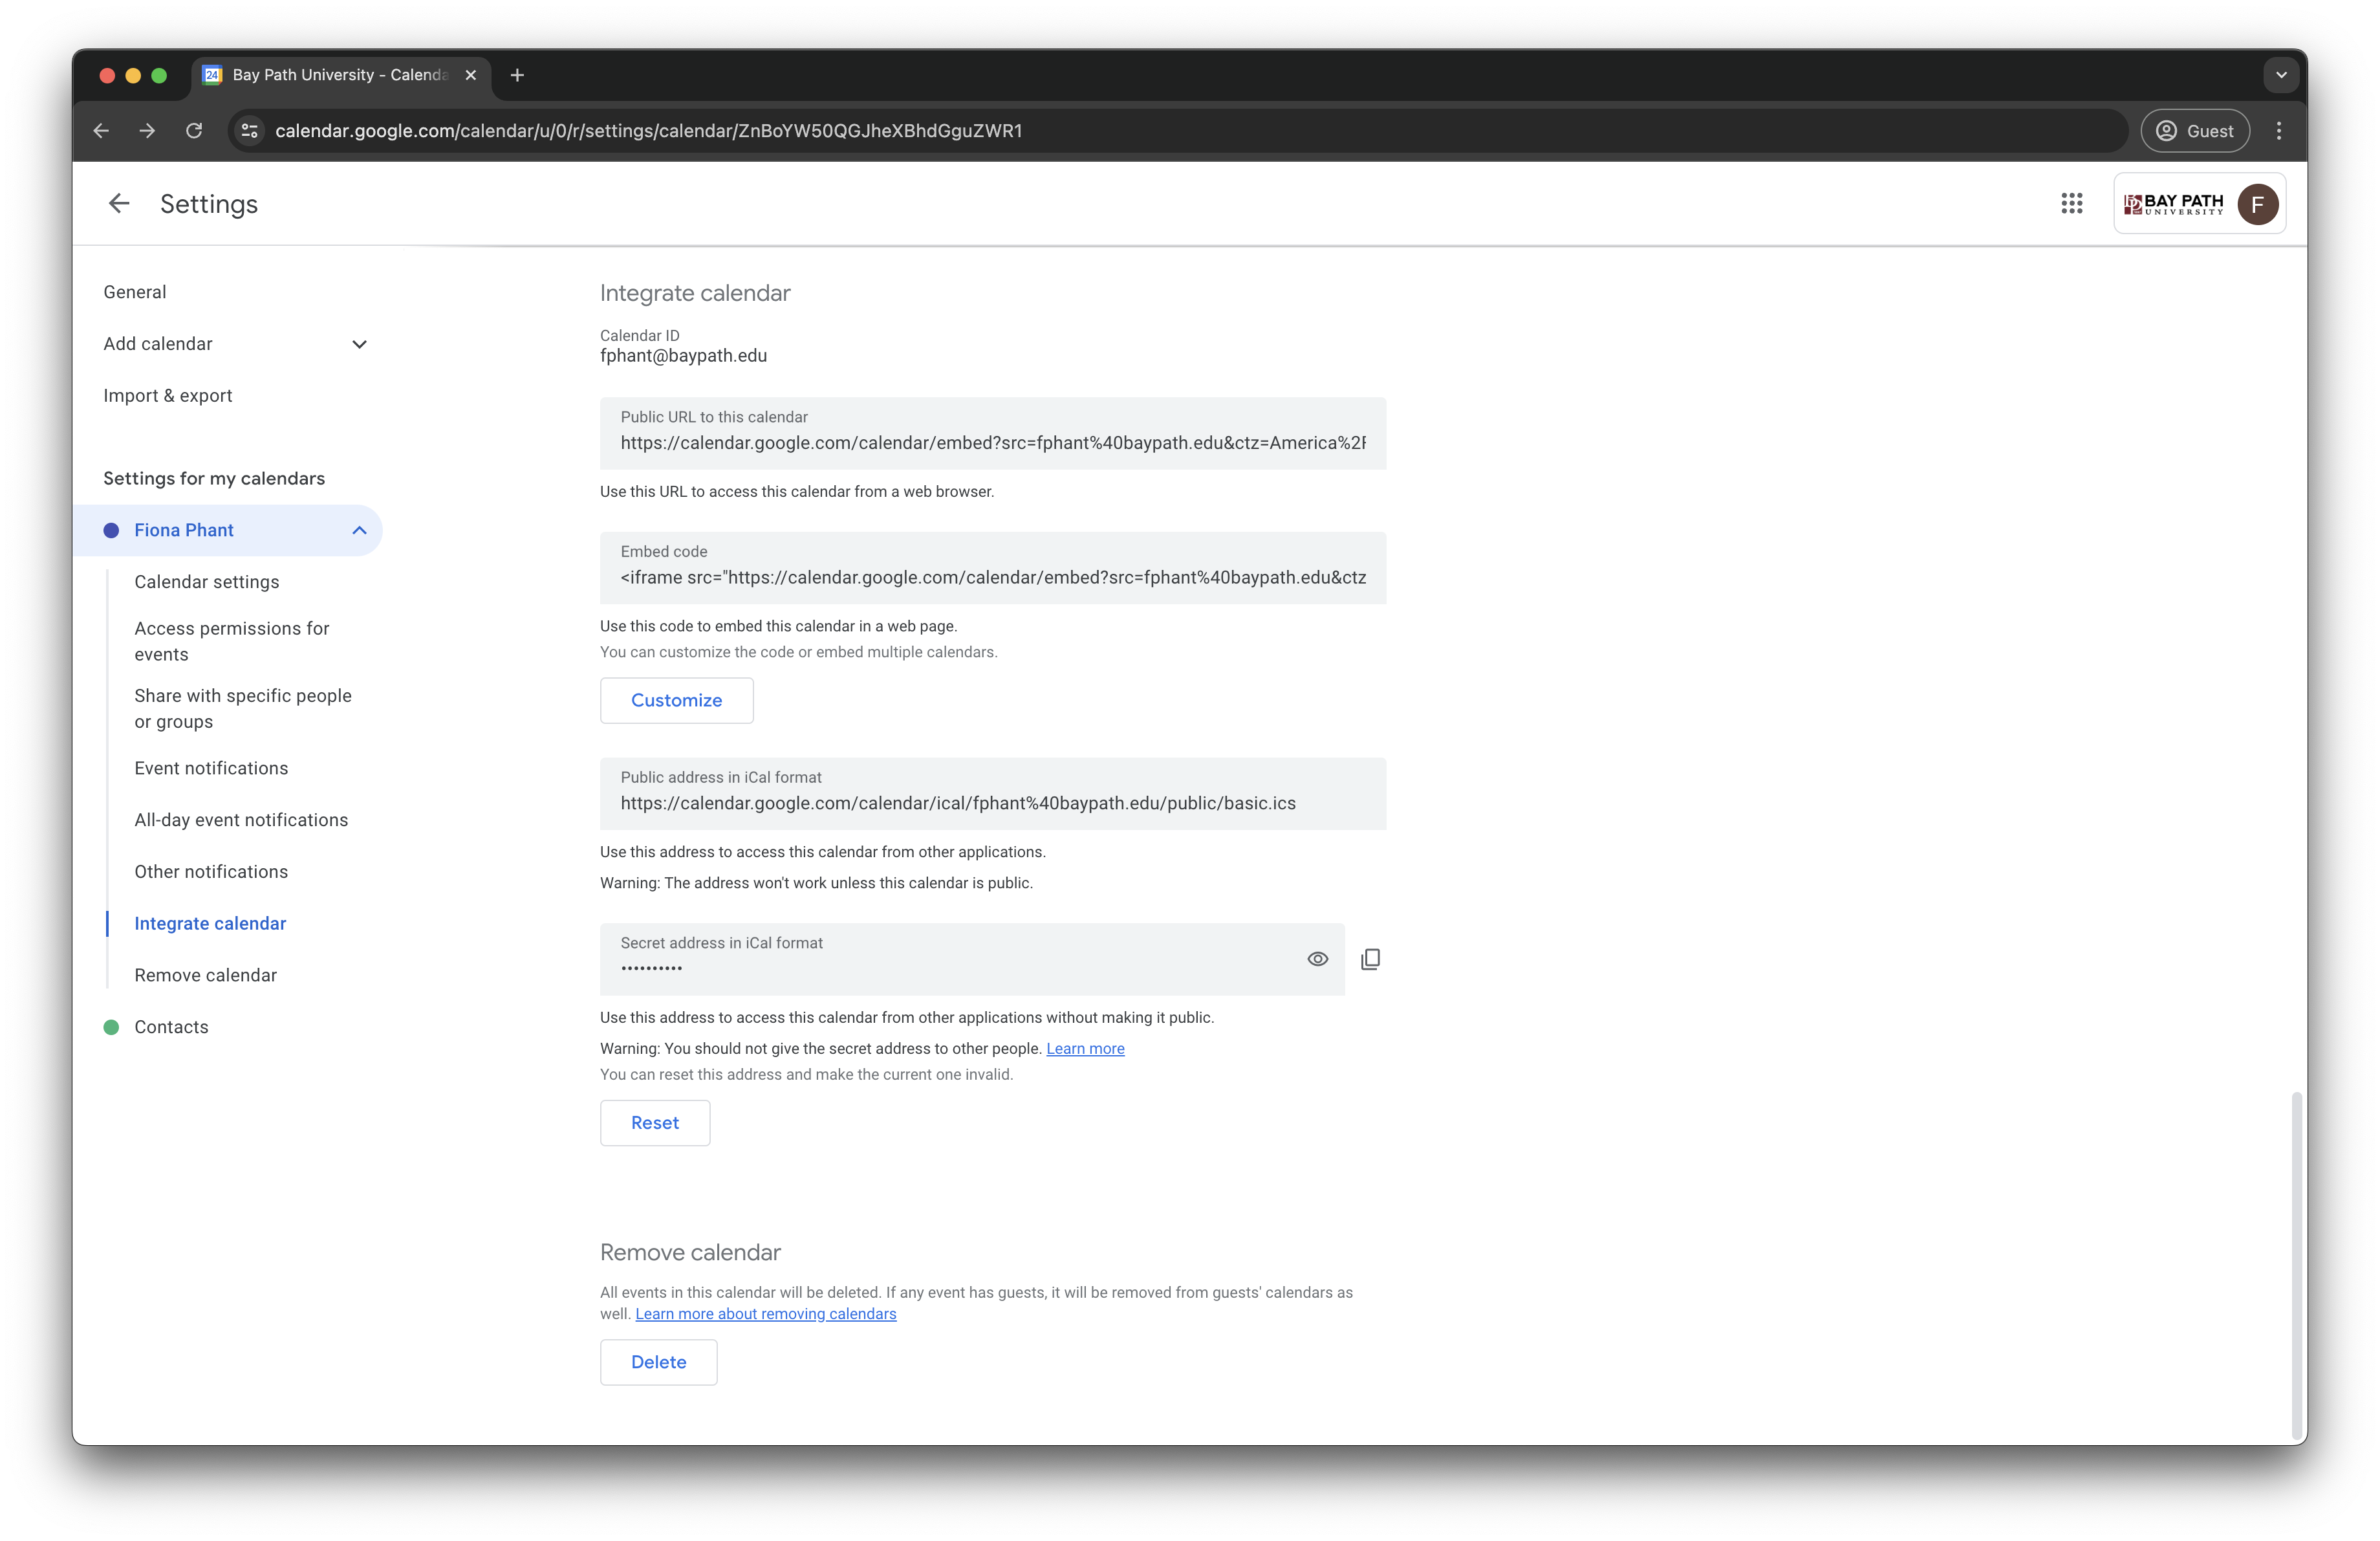Open the tab search dropdown arrow
The height and width of the screenshot is (1541, 2380).
(2280, 75)
